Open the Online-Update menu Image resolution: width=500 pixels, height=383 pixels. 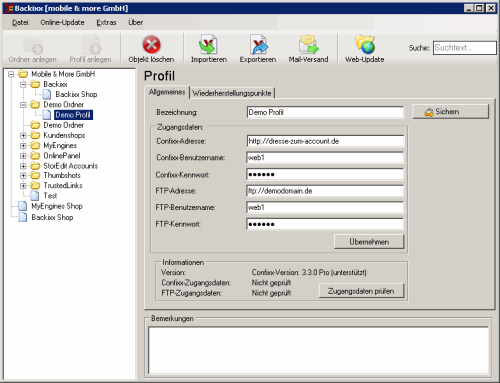point(62,22)
